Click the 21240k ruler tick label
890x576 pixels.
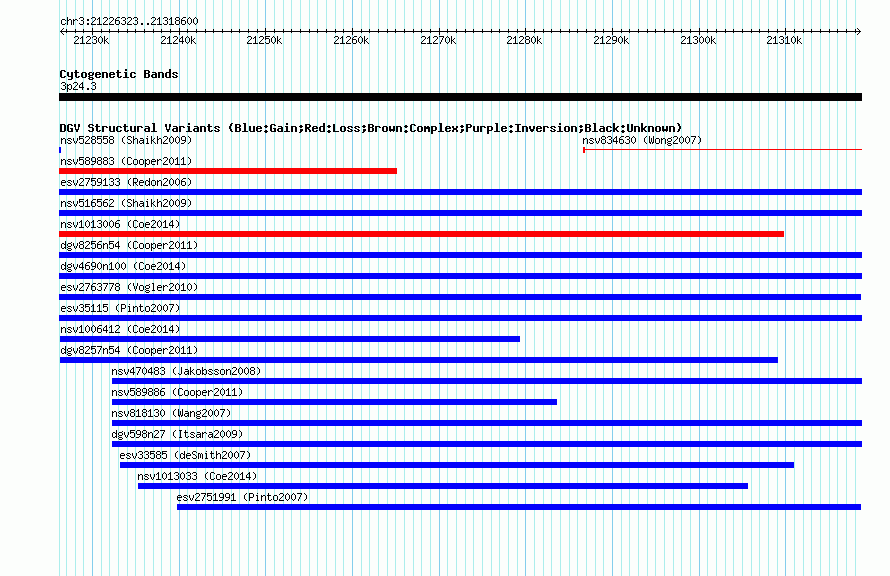click(x=178, y=40)
